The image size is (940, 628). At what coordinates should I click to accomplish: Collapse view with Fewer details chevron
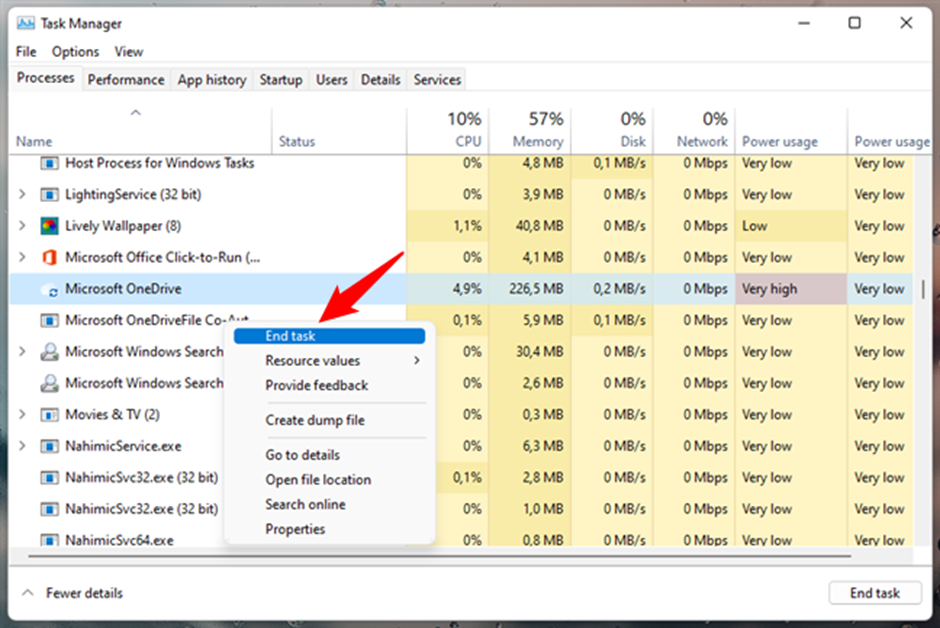[x=27, y=593]
